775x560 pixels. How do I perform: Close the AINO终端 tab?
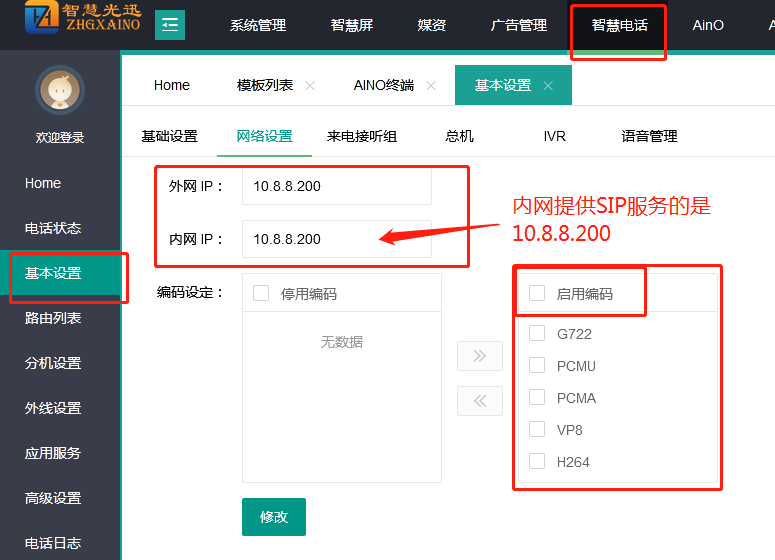click(x=431, y=86)
